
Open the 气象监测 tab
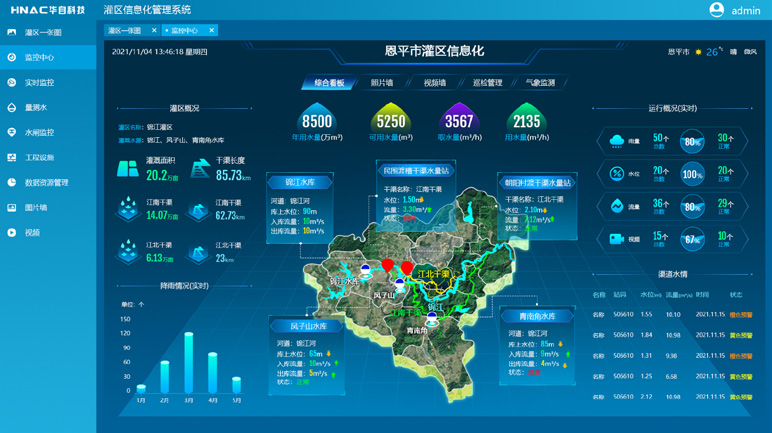click(x=540, y=83)
